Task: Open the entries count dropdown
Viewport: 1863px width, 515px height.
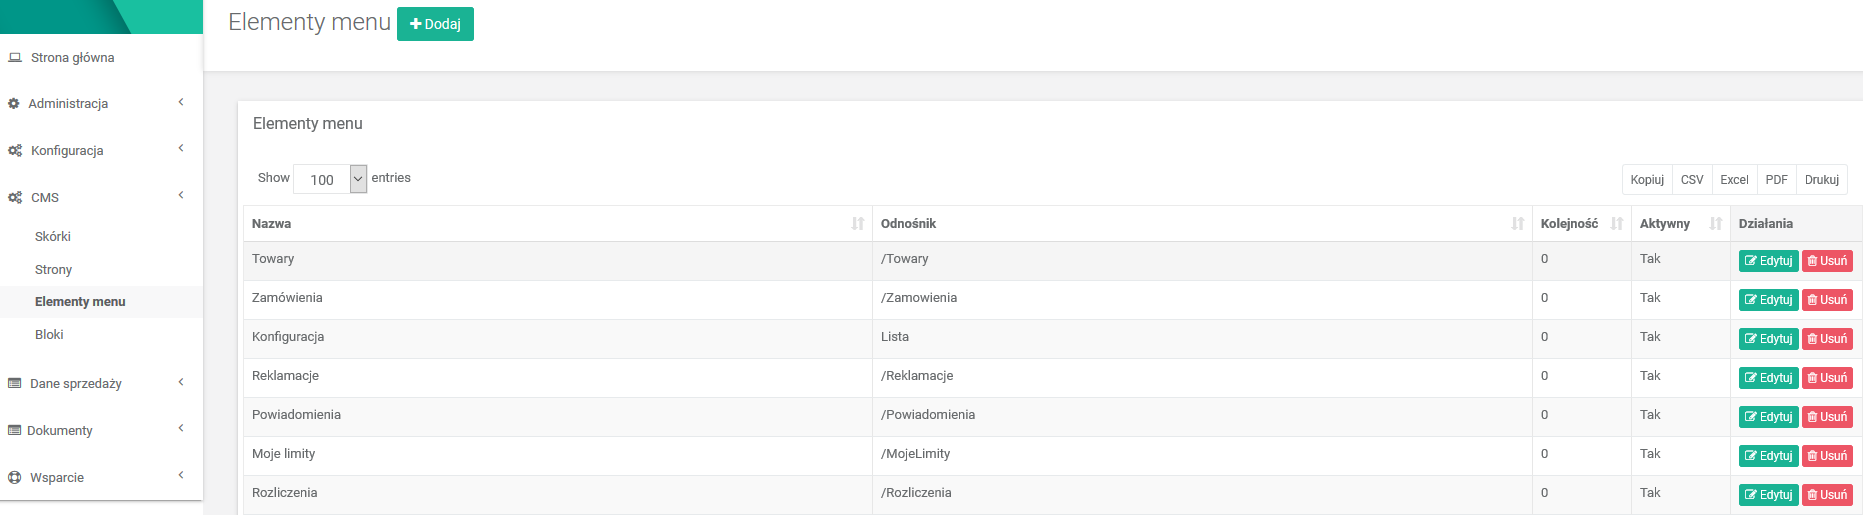Action: coord(330,179)
